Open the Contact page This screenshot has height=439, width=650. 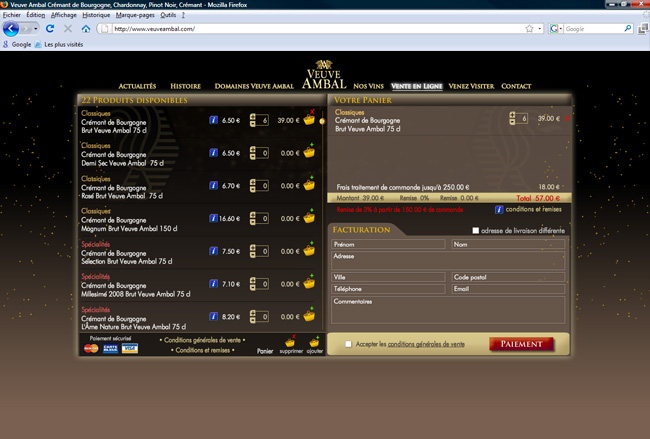pyautogui.click(x=516, y=86)
